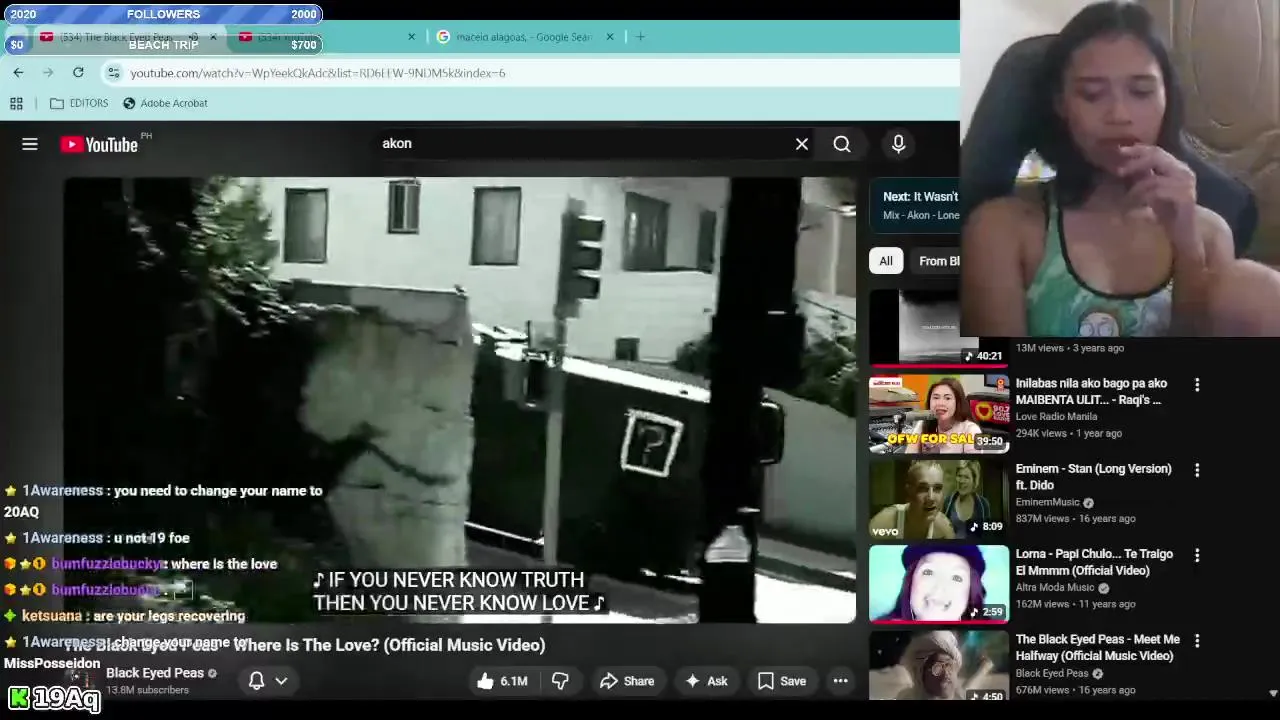Click The Black Eyed Peas - Meet Me Halfway title
Image resolution: width=1280 pixels, height=720 pixels.
(1098, 647)
